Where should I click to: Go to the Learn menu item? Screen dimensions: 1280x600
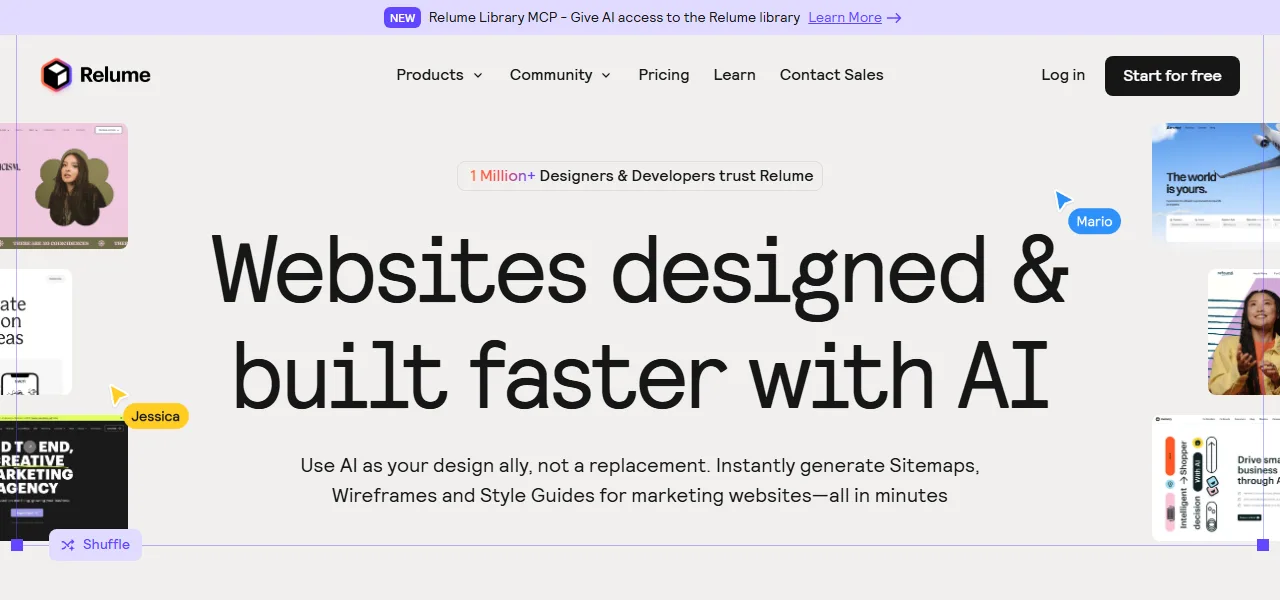pos(735,75)
